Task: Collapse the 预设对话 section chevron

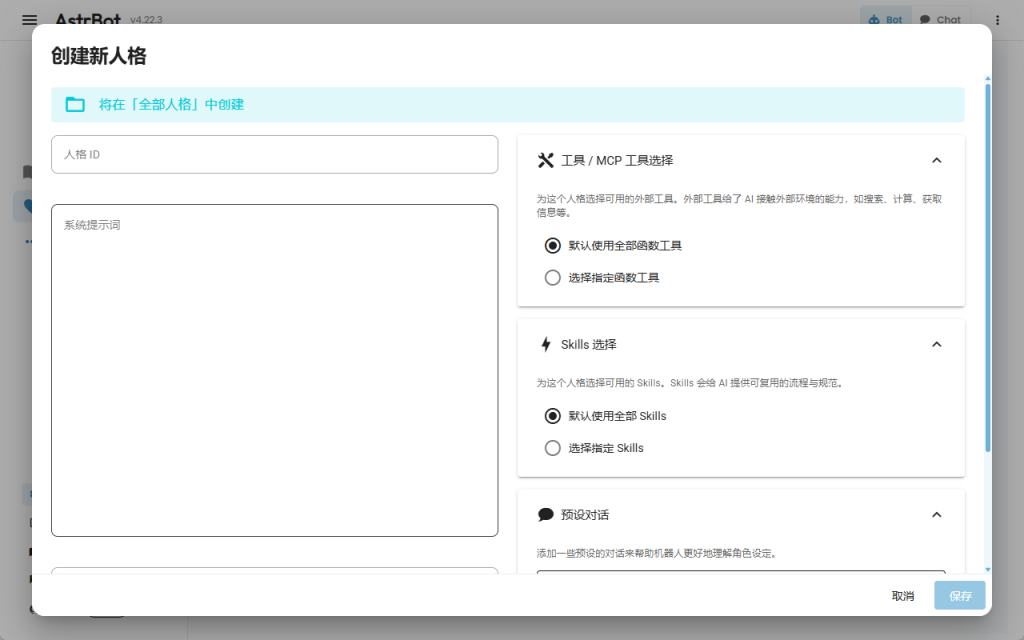Action: [x=936, y=515]
